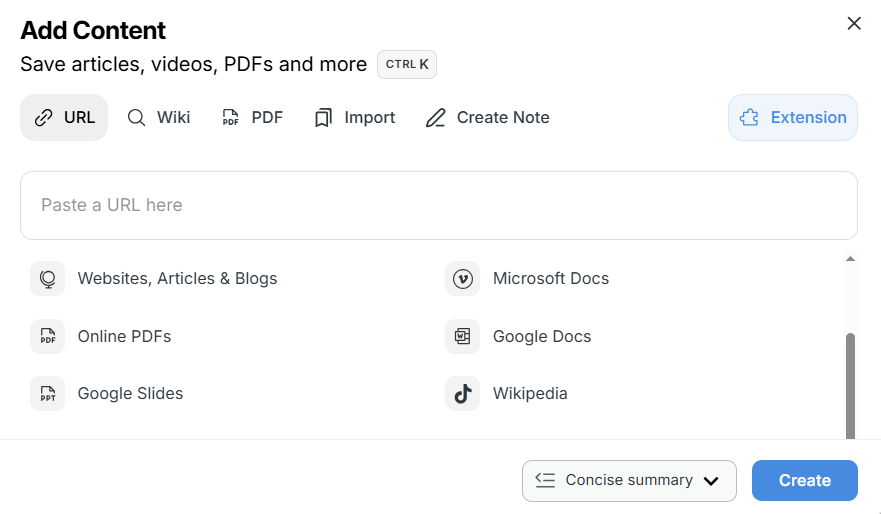Click the puzzle piece Extension button
881x514 pixels.
[792, 117]
